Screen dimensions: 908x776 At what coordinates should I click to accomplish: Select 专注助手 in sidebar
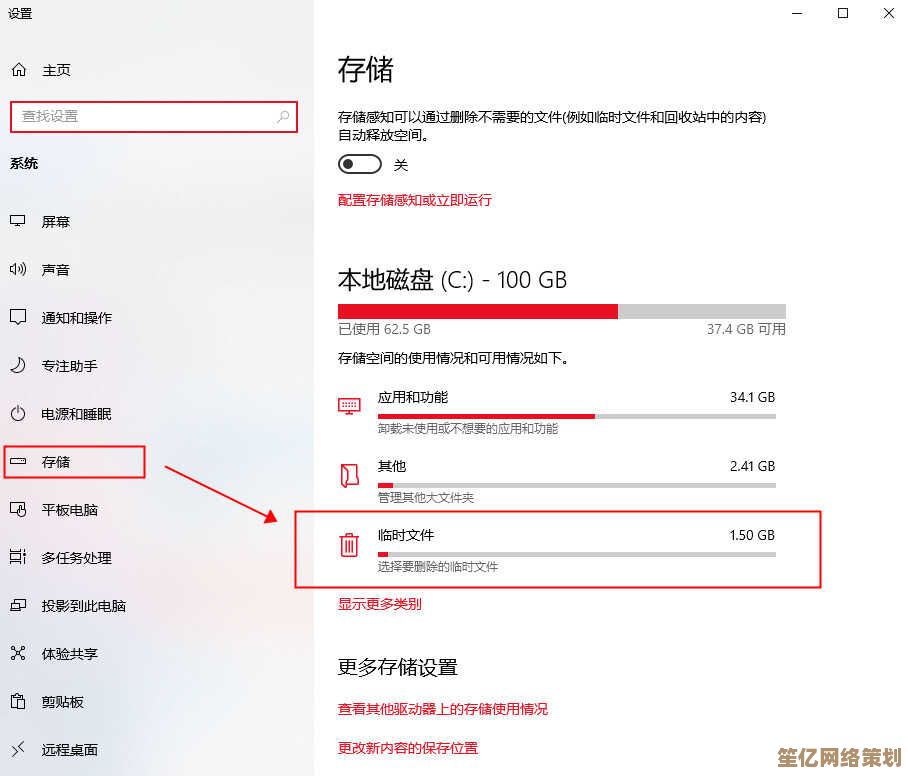[x=69, y=365]
